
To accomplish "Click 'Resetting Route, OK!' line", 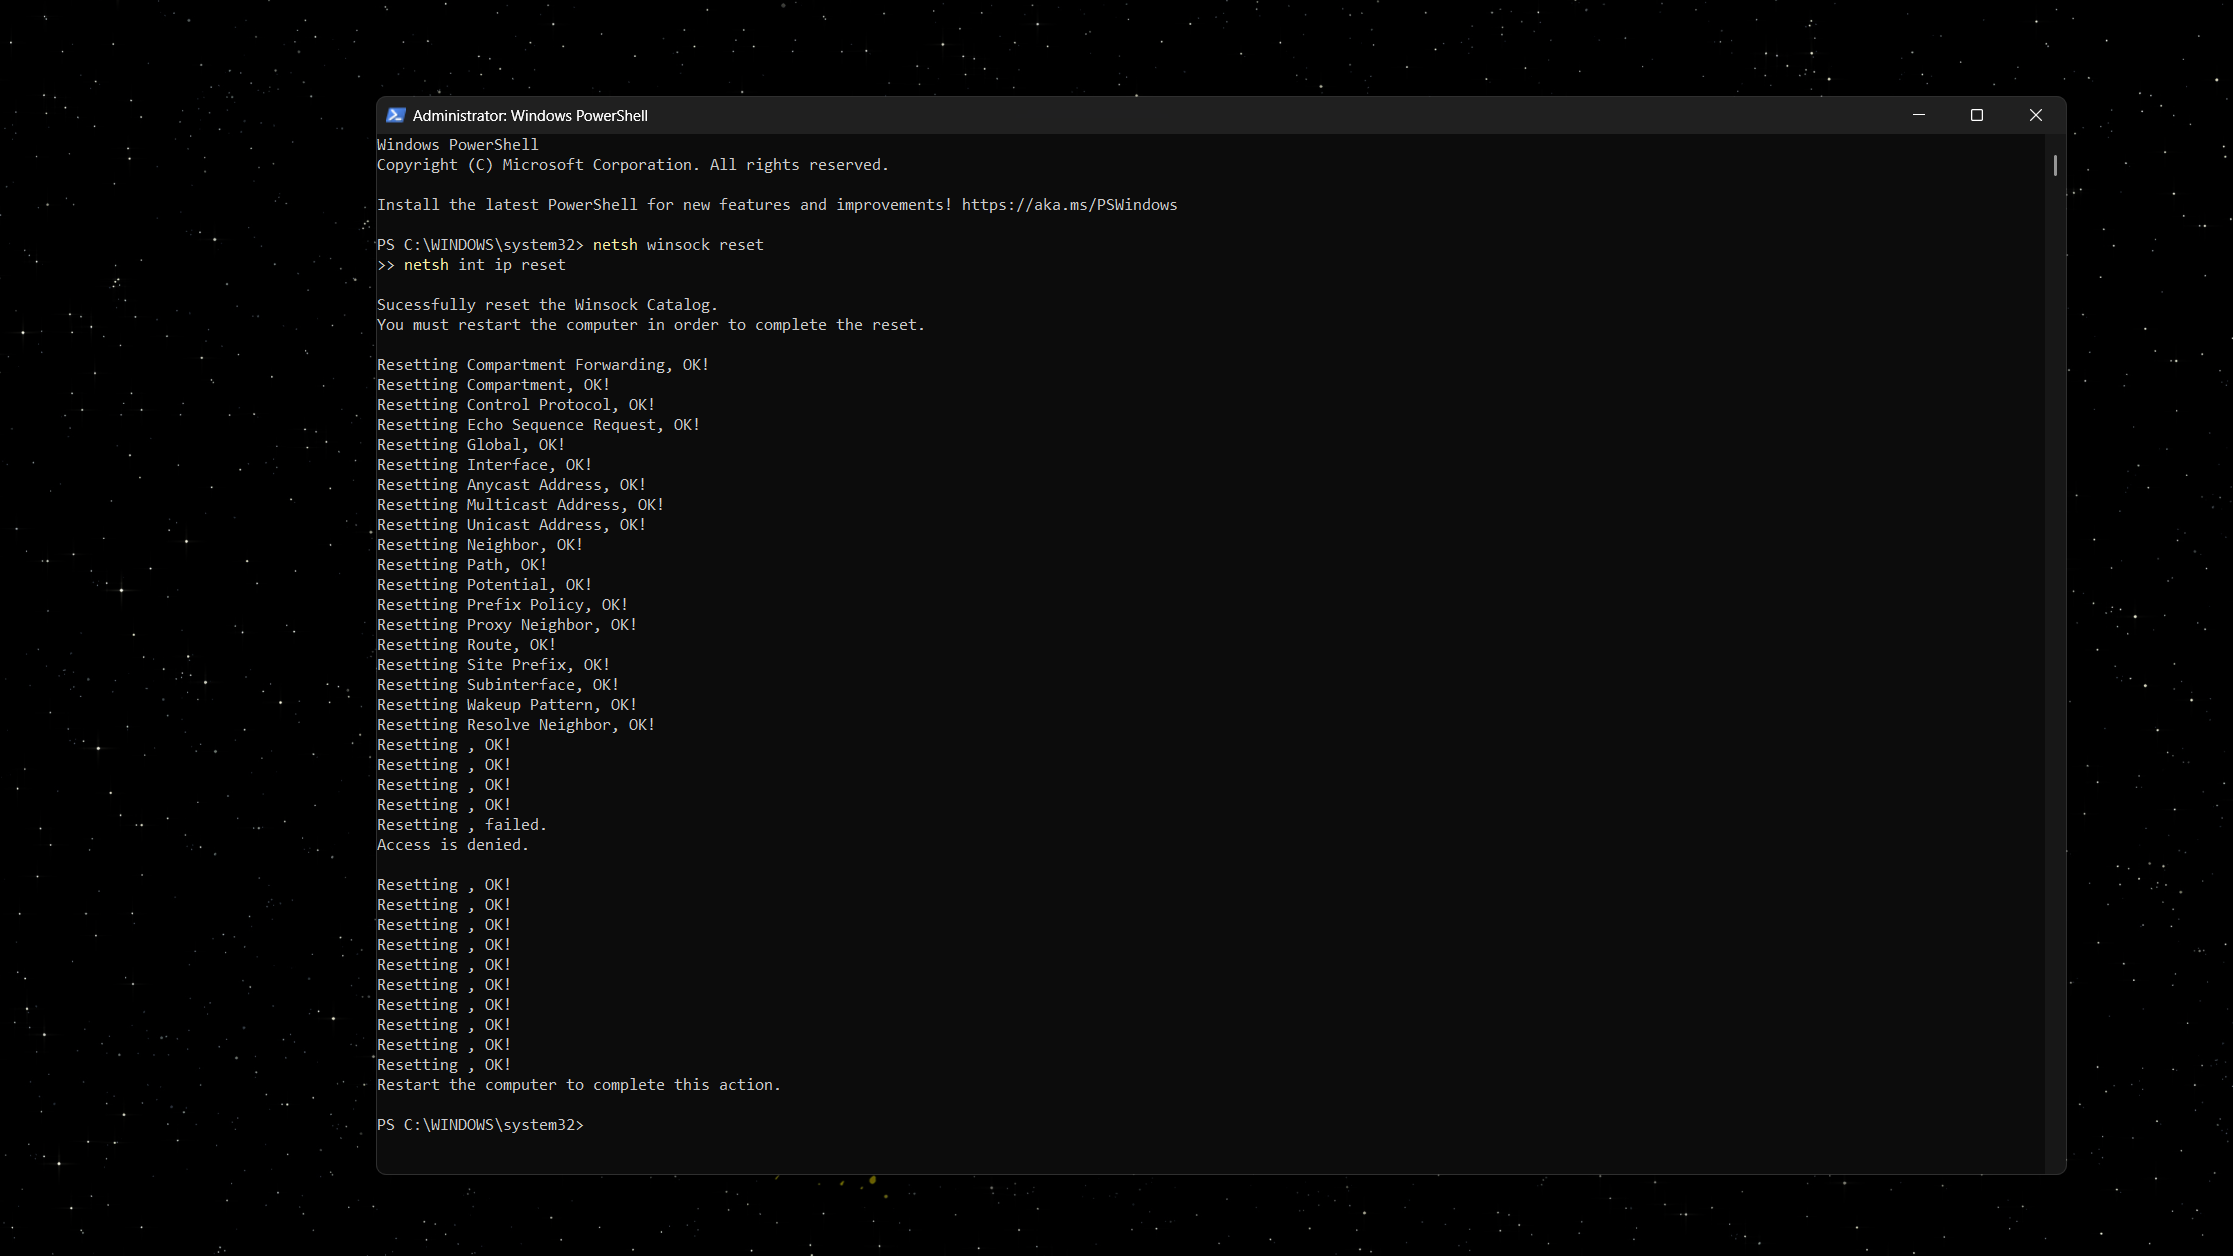I will pyautogui.click(x=466, y=645).
